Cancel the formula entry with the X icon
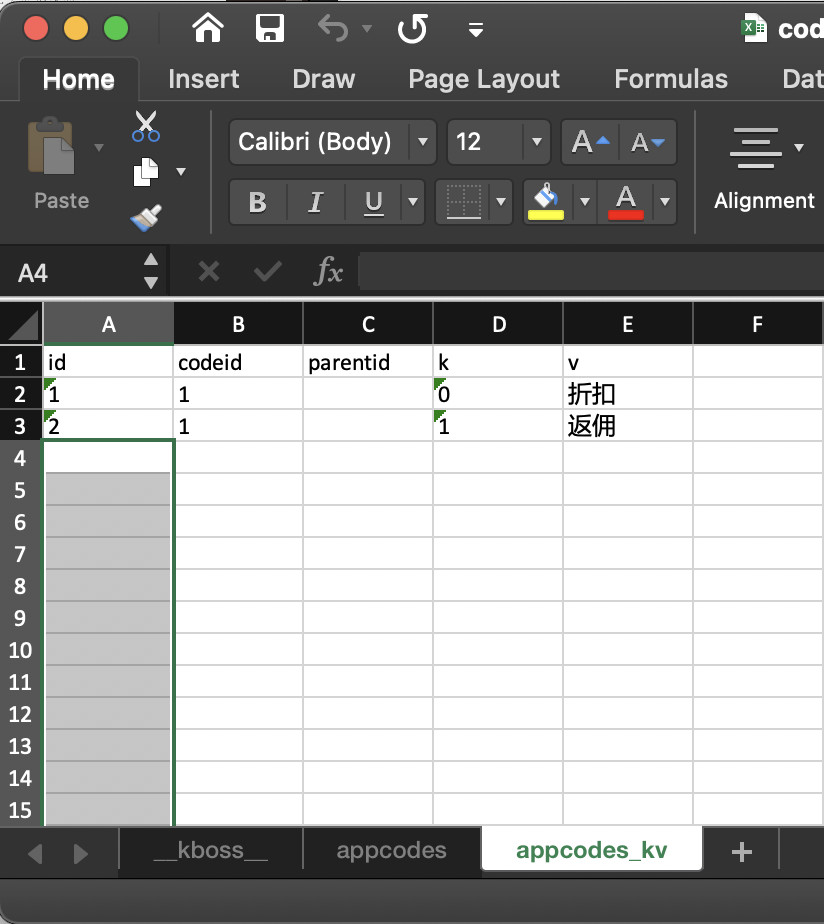Viewport: 824px width, 924px height. pyautogui.click(x=209, y=272)
